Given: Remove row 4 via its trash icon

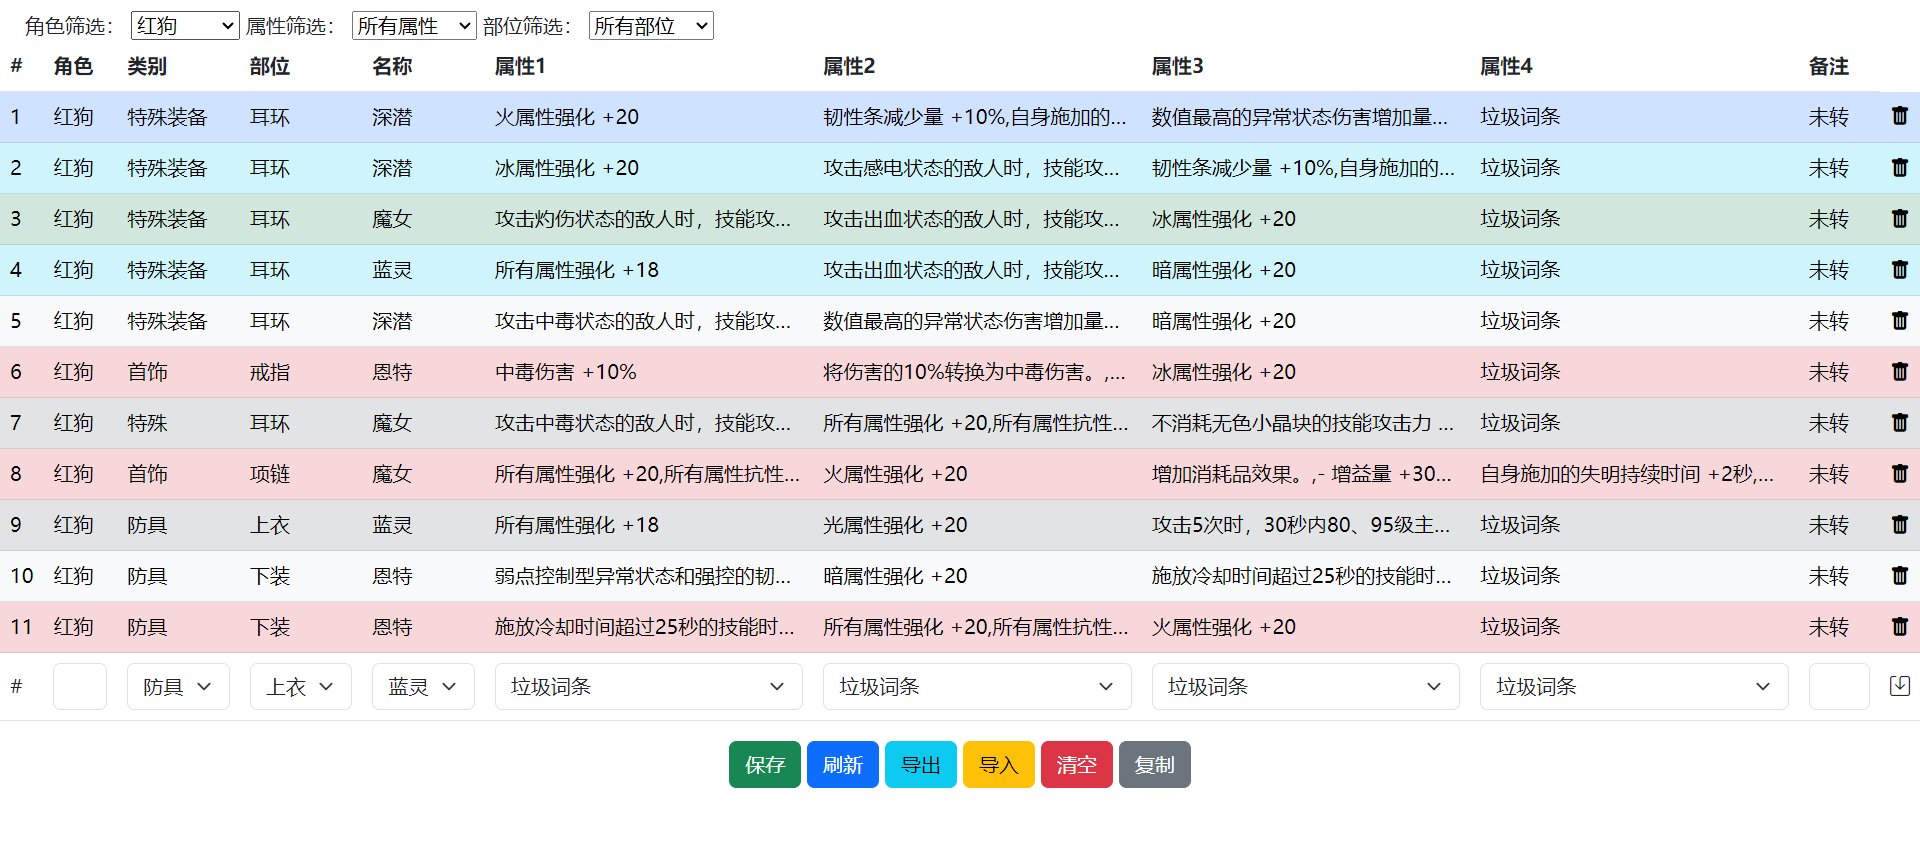Looking at the screenshot, I should 1900,269.
